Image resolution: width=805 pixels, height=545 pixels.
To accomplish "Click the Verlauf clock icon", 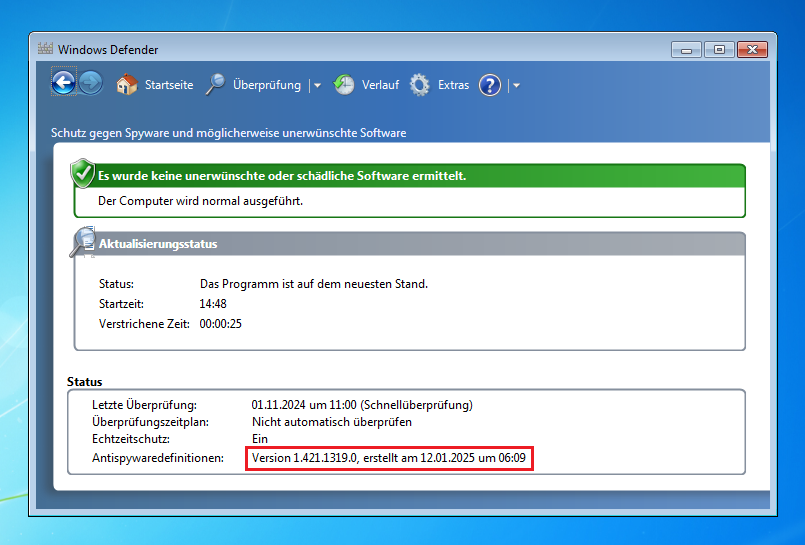I will pos(343,85).
